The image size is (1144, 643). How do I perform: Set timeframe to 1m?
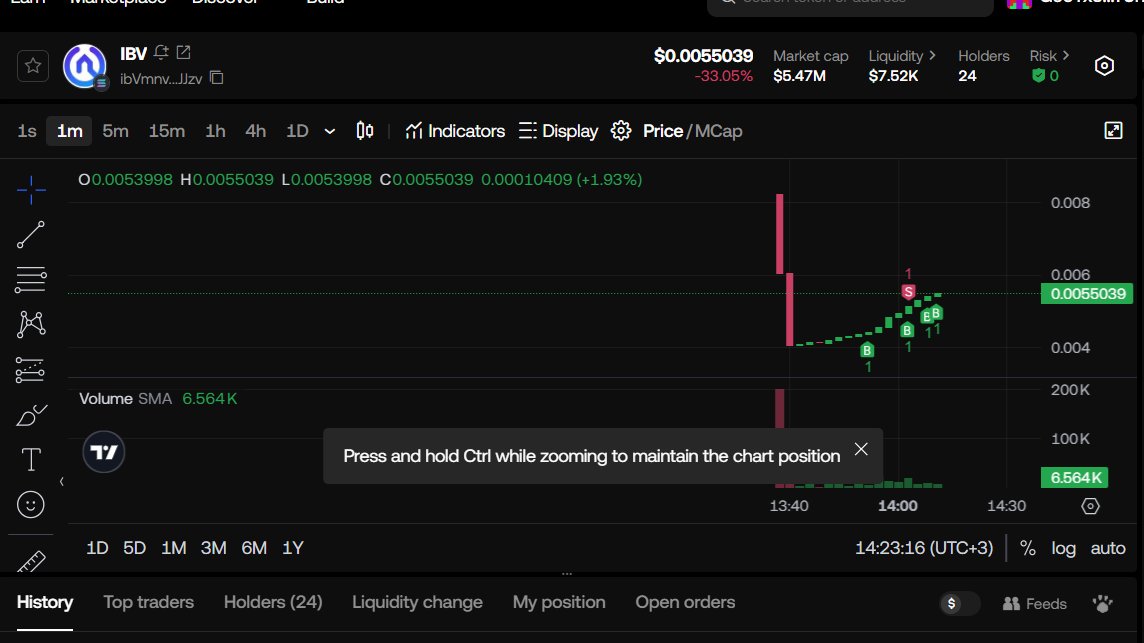click(69, 131)
